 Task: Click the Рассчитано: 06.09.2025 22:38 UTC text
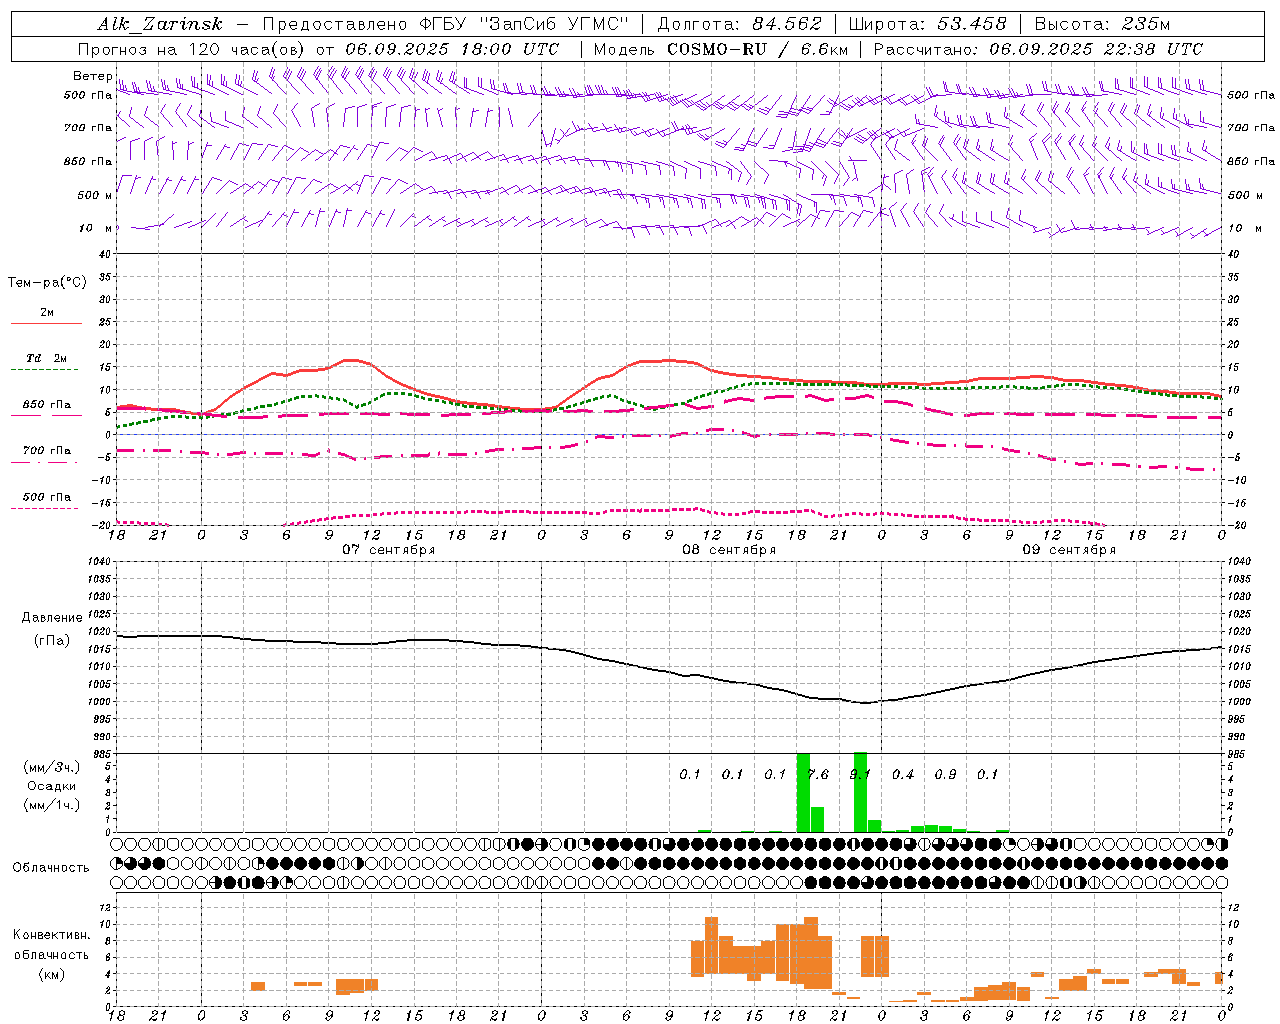tap(1038, 49)
